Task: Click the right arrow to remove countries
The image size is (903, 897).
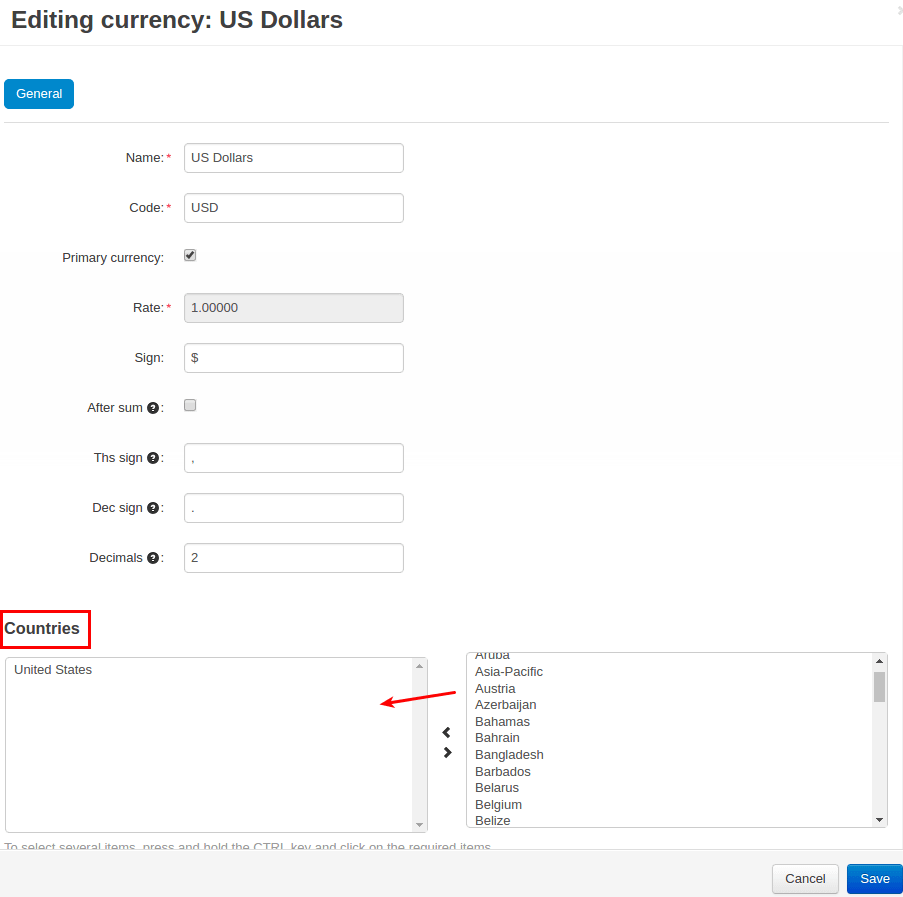Action: [x=447, y=752]
